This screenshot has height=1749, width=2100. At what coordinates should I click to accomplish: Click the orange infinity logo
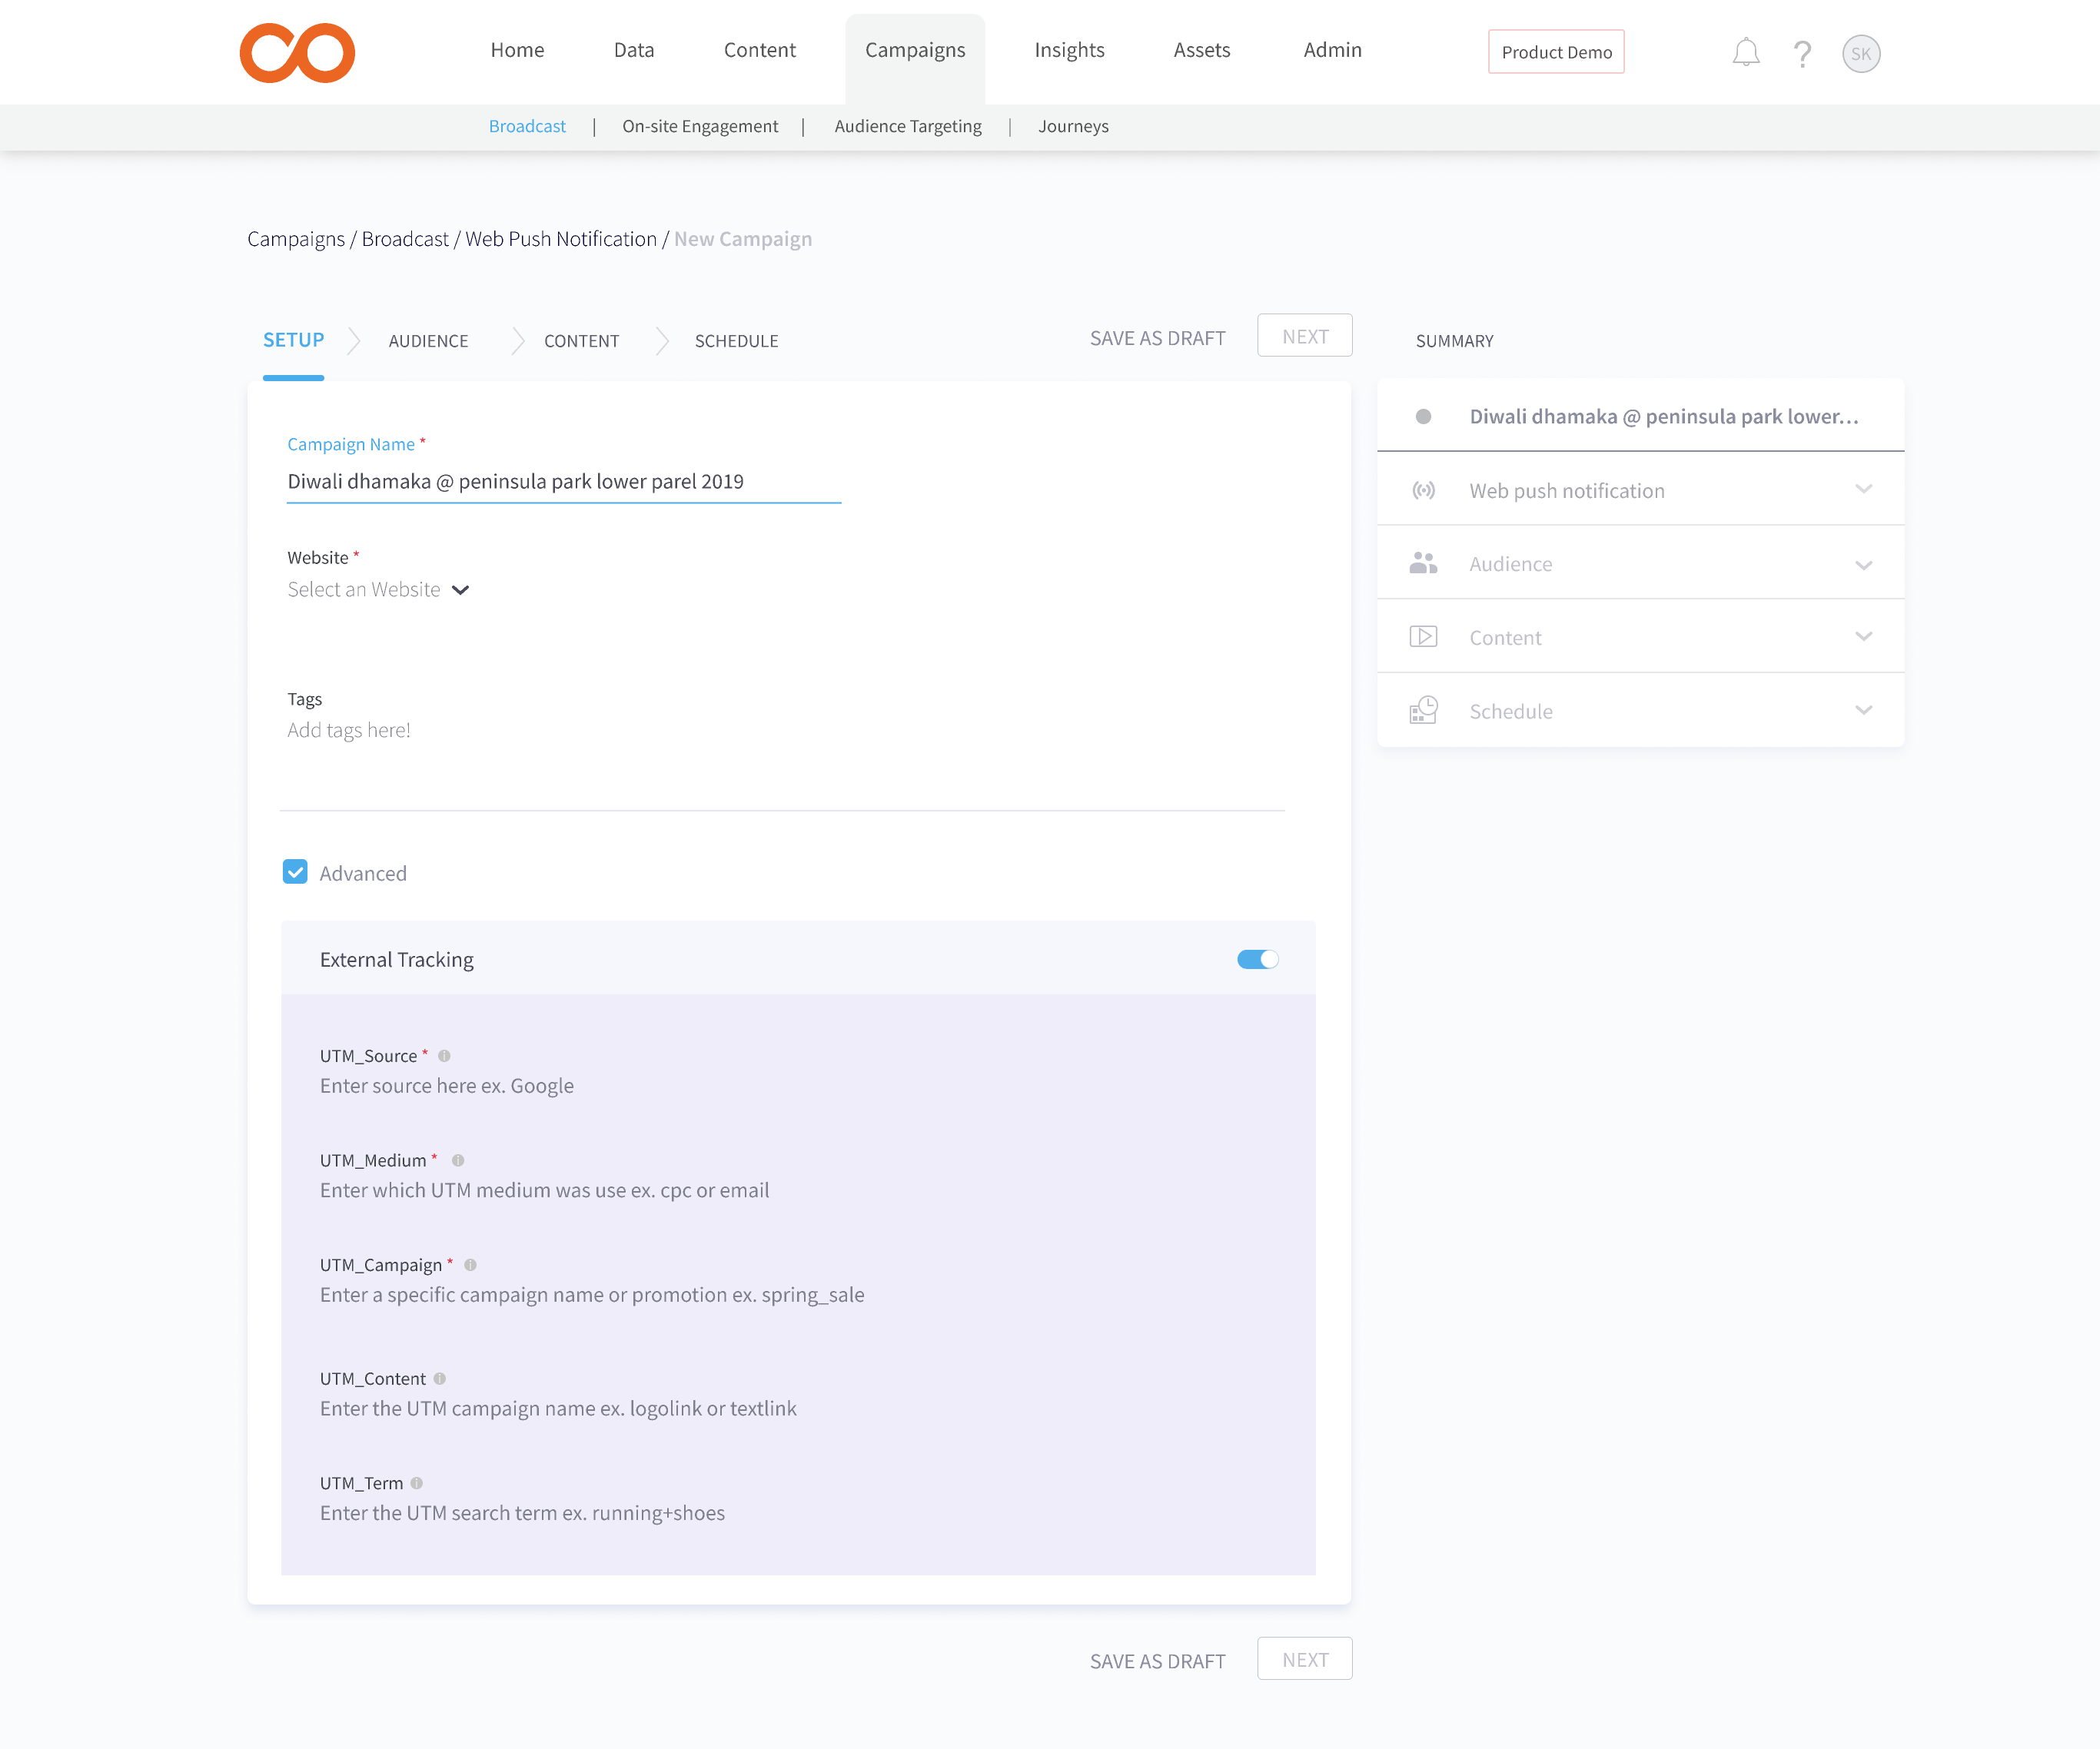pyautogui.click(x=297, y=53)
